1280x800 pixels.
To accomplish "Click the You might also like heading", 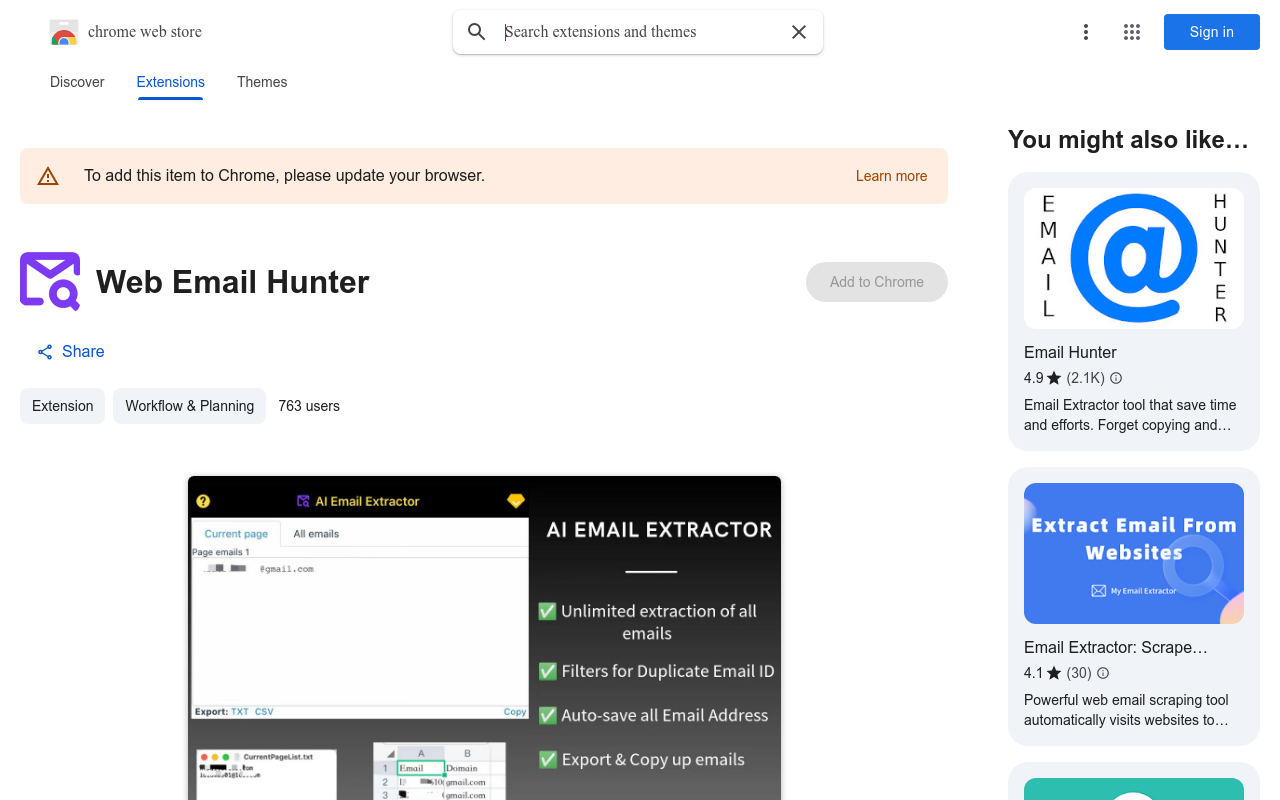I will click(1128, 140).
